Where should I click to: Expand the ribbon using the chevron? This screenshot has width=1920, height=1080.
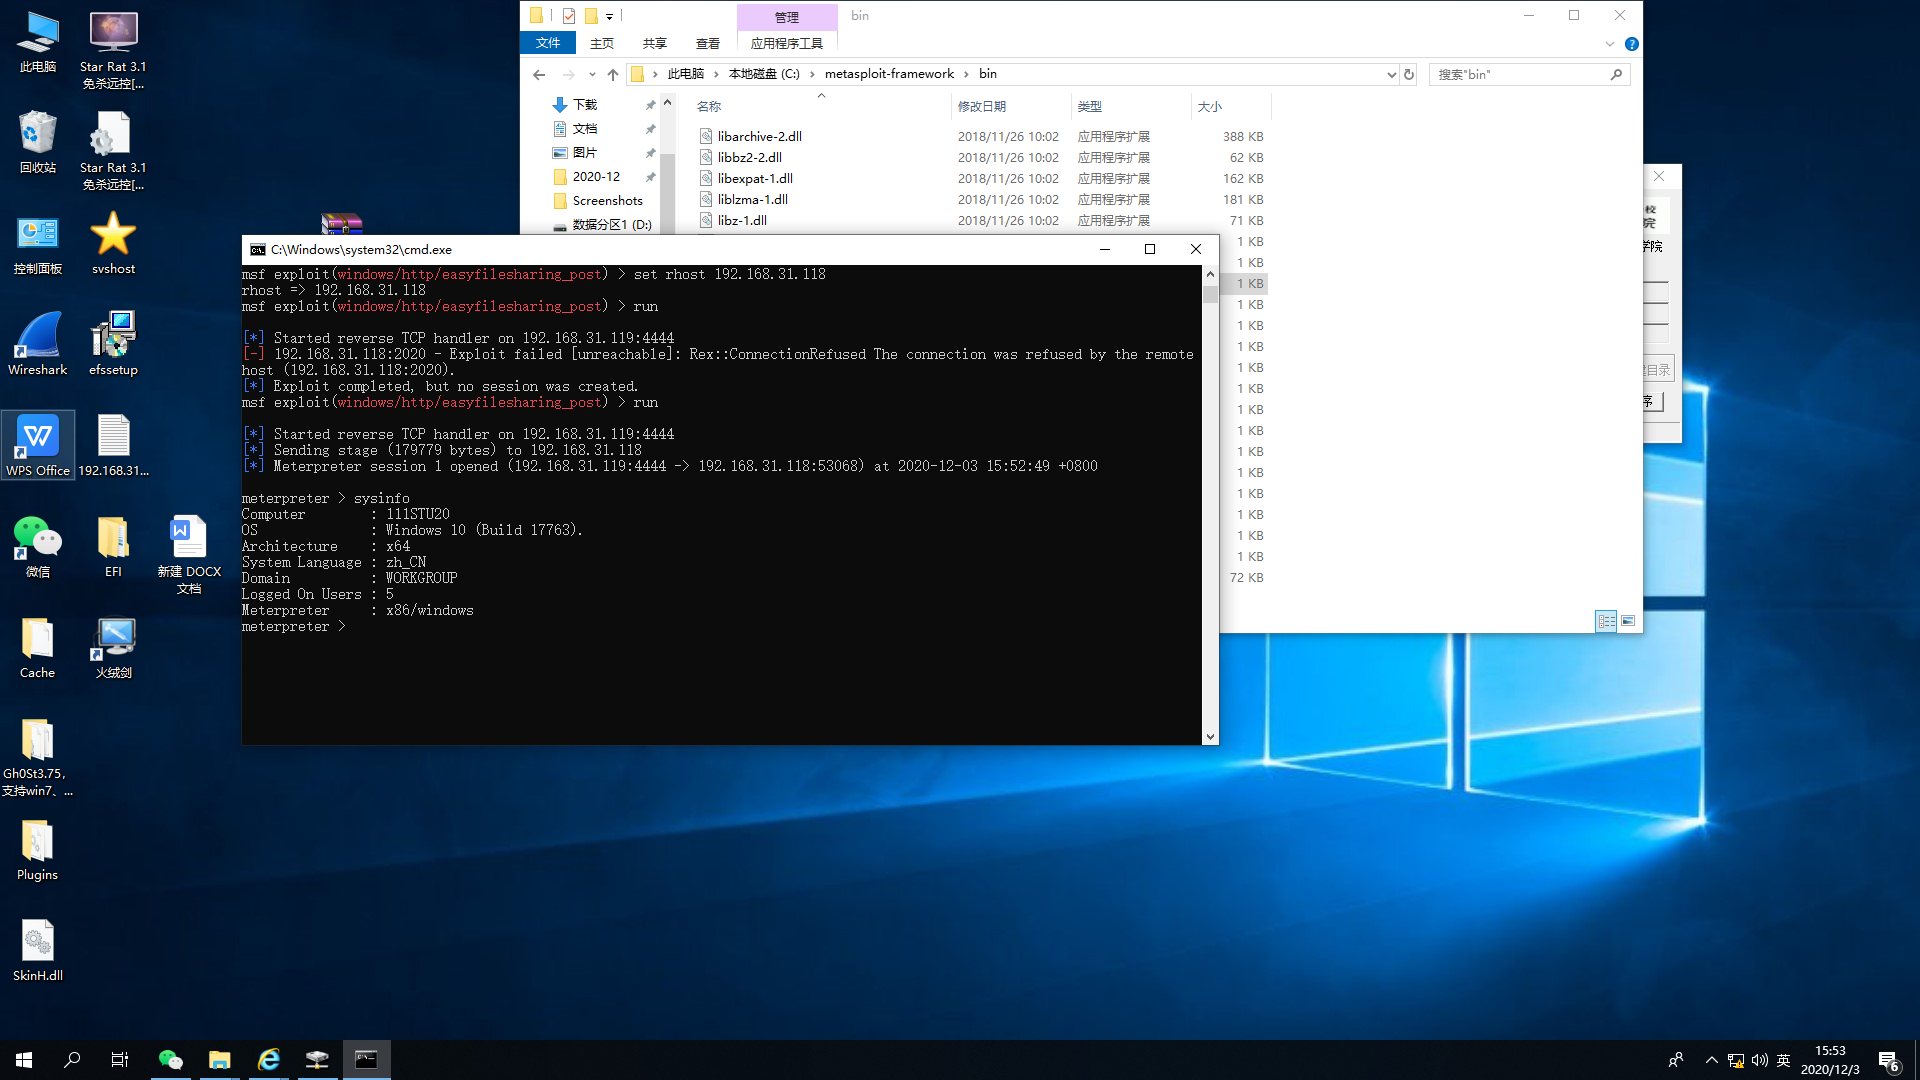(x=1609, y=44)
